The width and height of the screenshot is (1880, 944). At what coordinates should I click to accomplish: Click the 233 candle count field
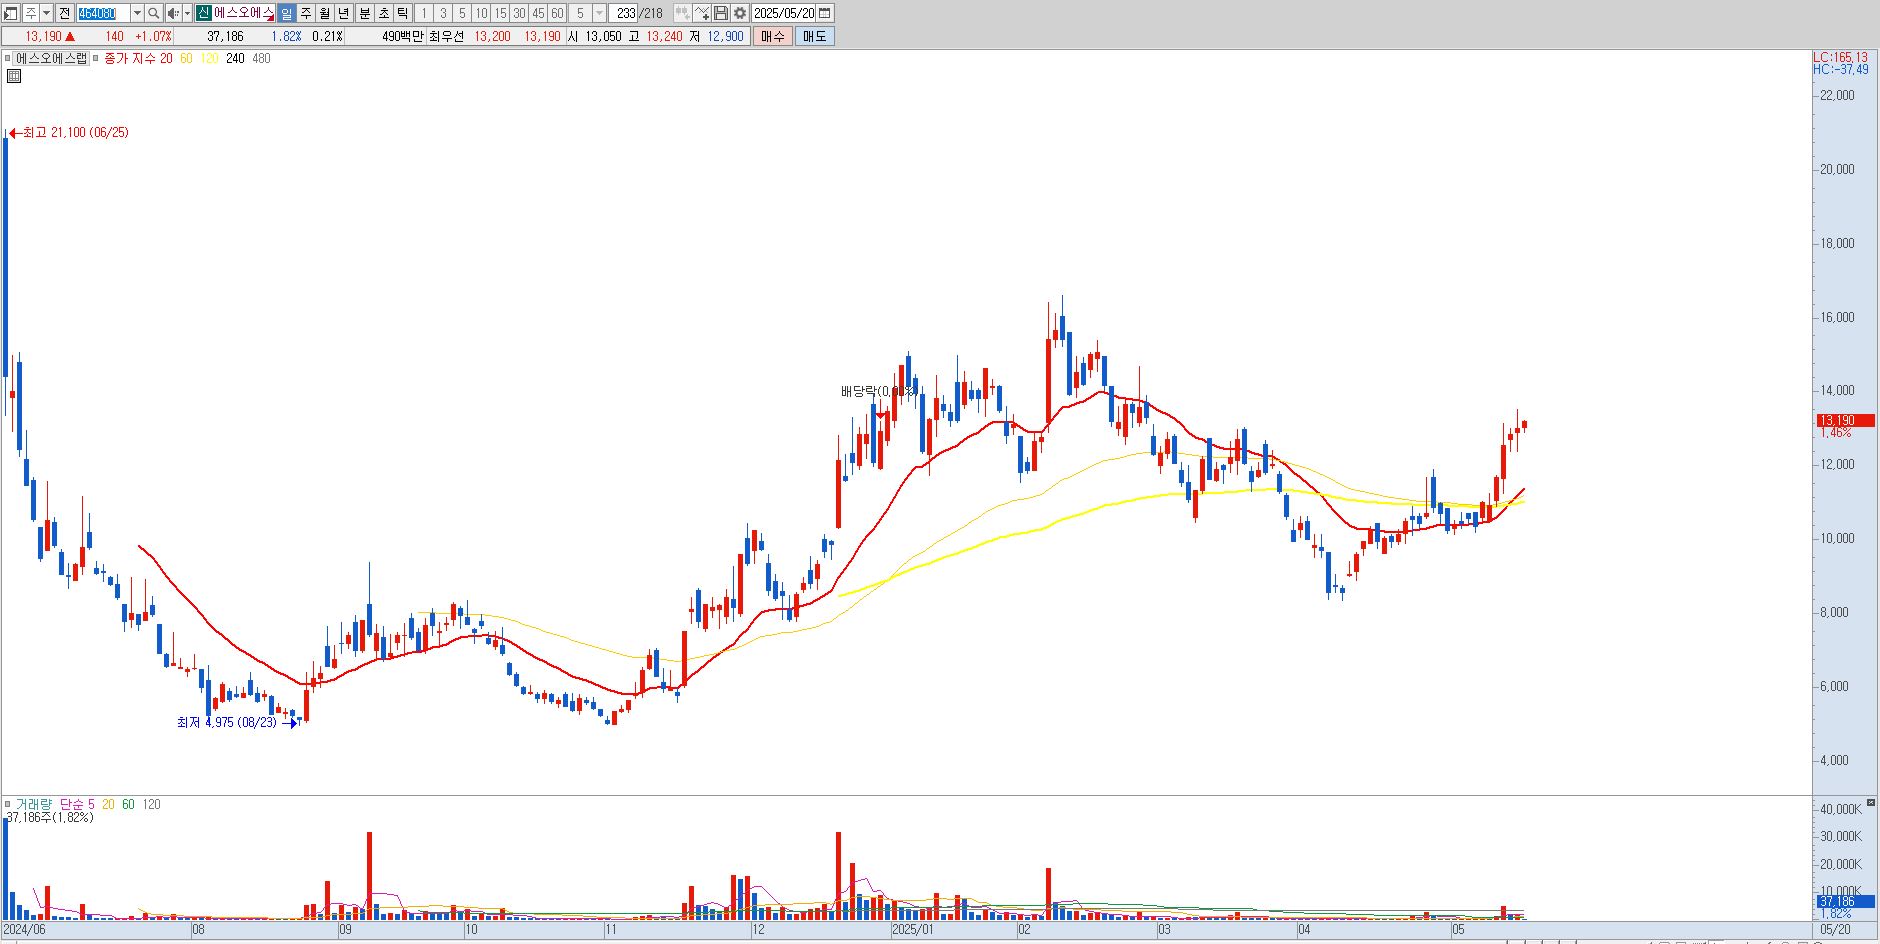pyautogui.click(x=623, y=13)
